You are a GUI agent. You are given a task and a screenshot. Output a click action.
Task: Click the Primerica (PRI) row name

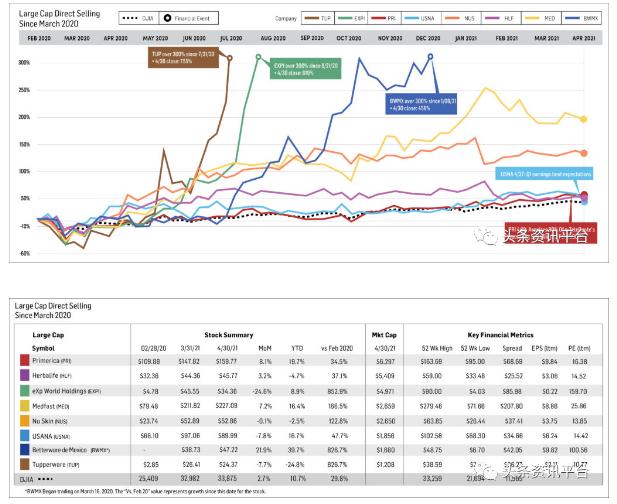pos(52,361)
